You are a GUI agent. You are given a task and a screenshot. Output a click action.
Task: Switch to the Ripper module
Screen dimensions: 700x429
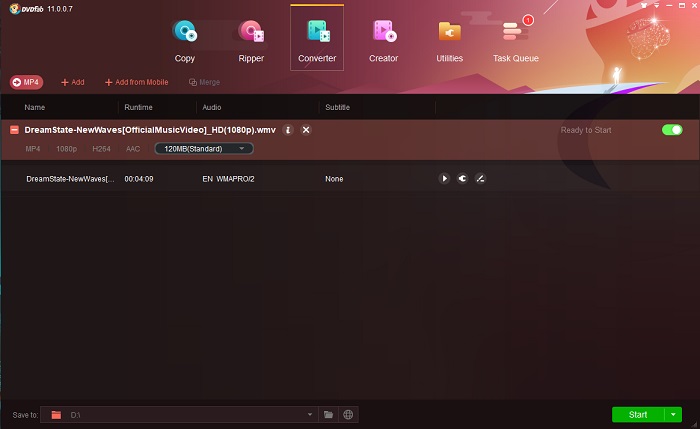251,40
